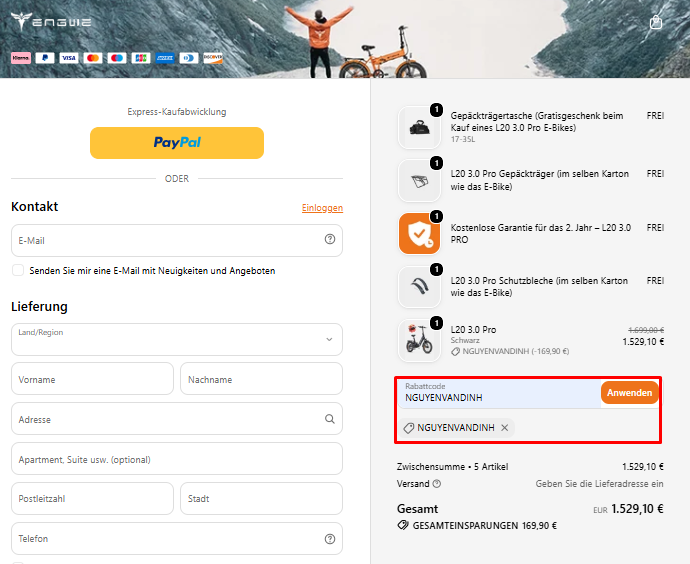
Task: Click the GESAMTEINSPARUNGEN 169,90 € text
Action: click(484, 525)
